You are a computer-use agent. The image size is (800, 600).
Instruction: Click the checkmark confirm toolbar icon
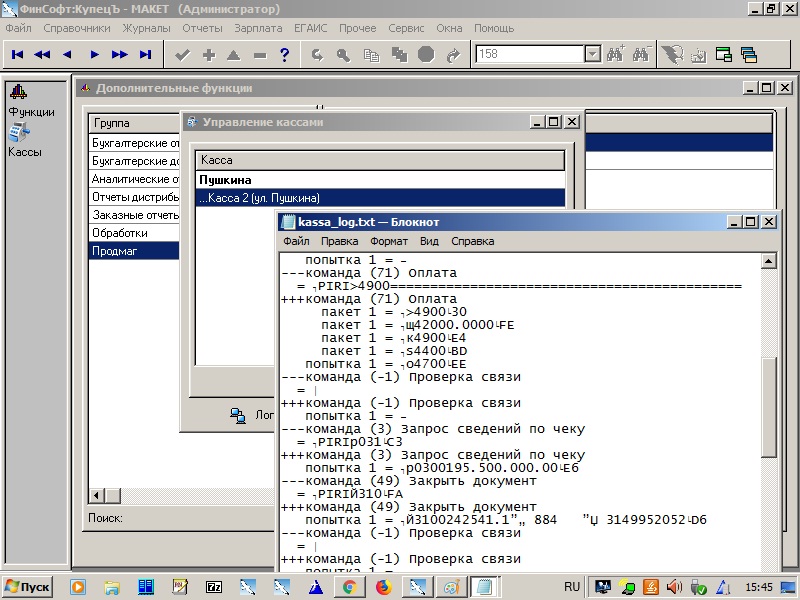(182, 55)
